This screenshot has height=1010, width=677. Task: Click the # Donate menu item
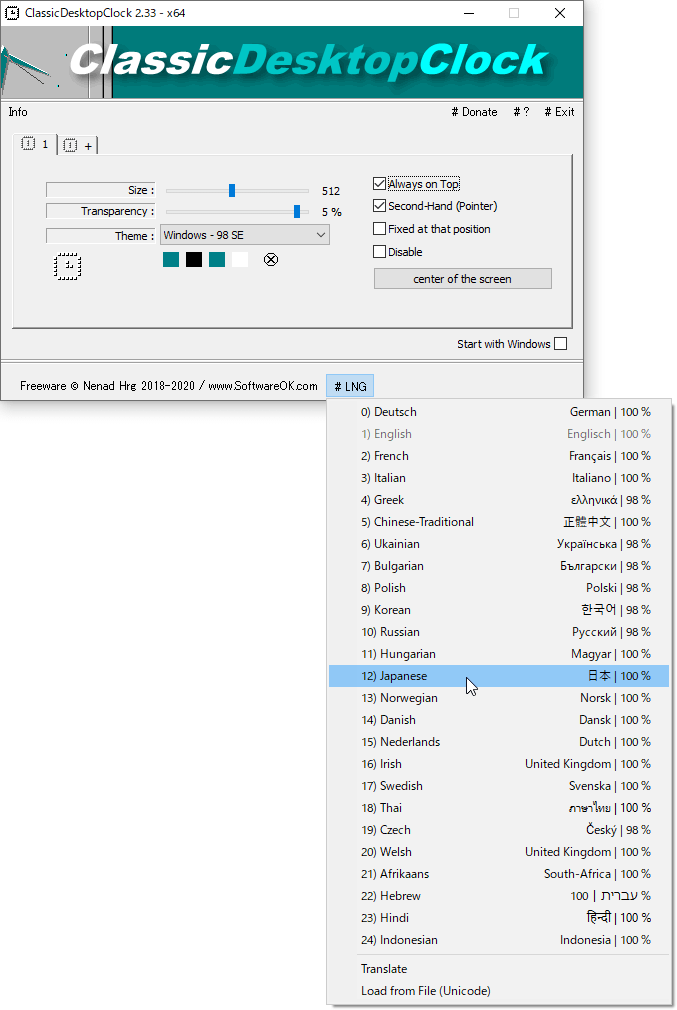pos(474,112)
